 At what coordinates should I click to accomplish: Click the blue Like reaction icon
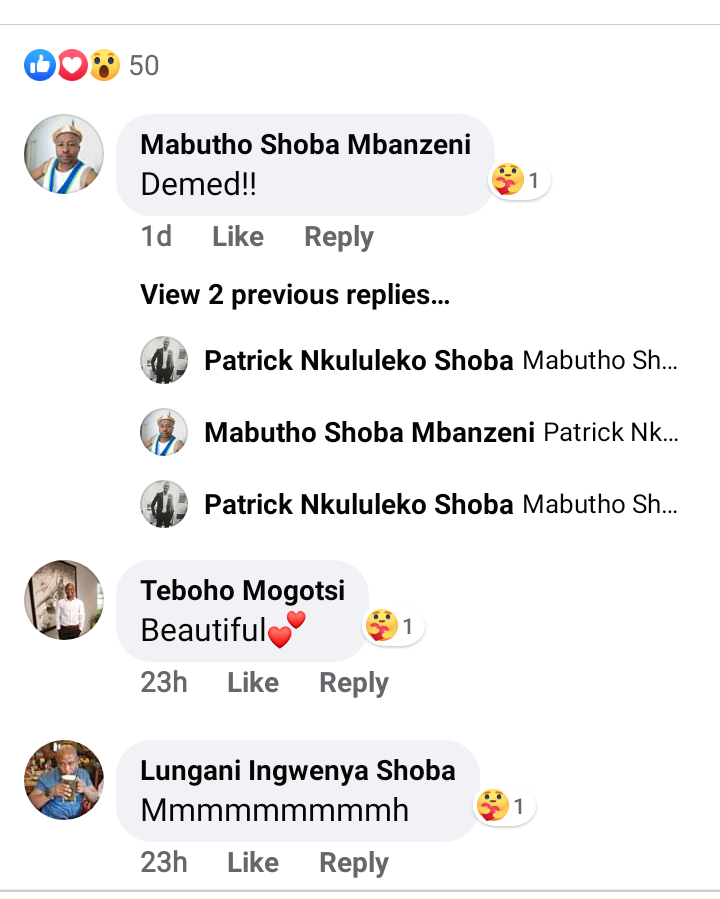pyautogui.click(x=40, y=66)
